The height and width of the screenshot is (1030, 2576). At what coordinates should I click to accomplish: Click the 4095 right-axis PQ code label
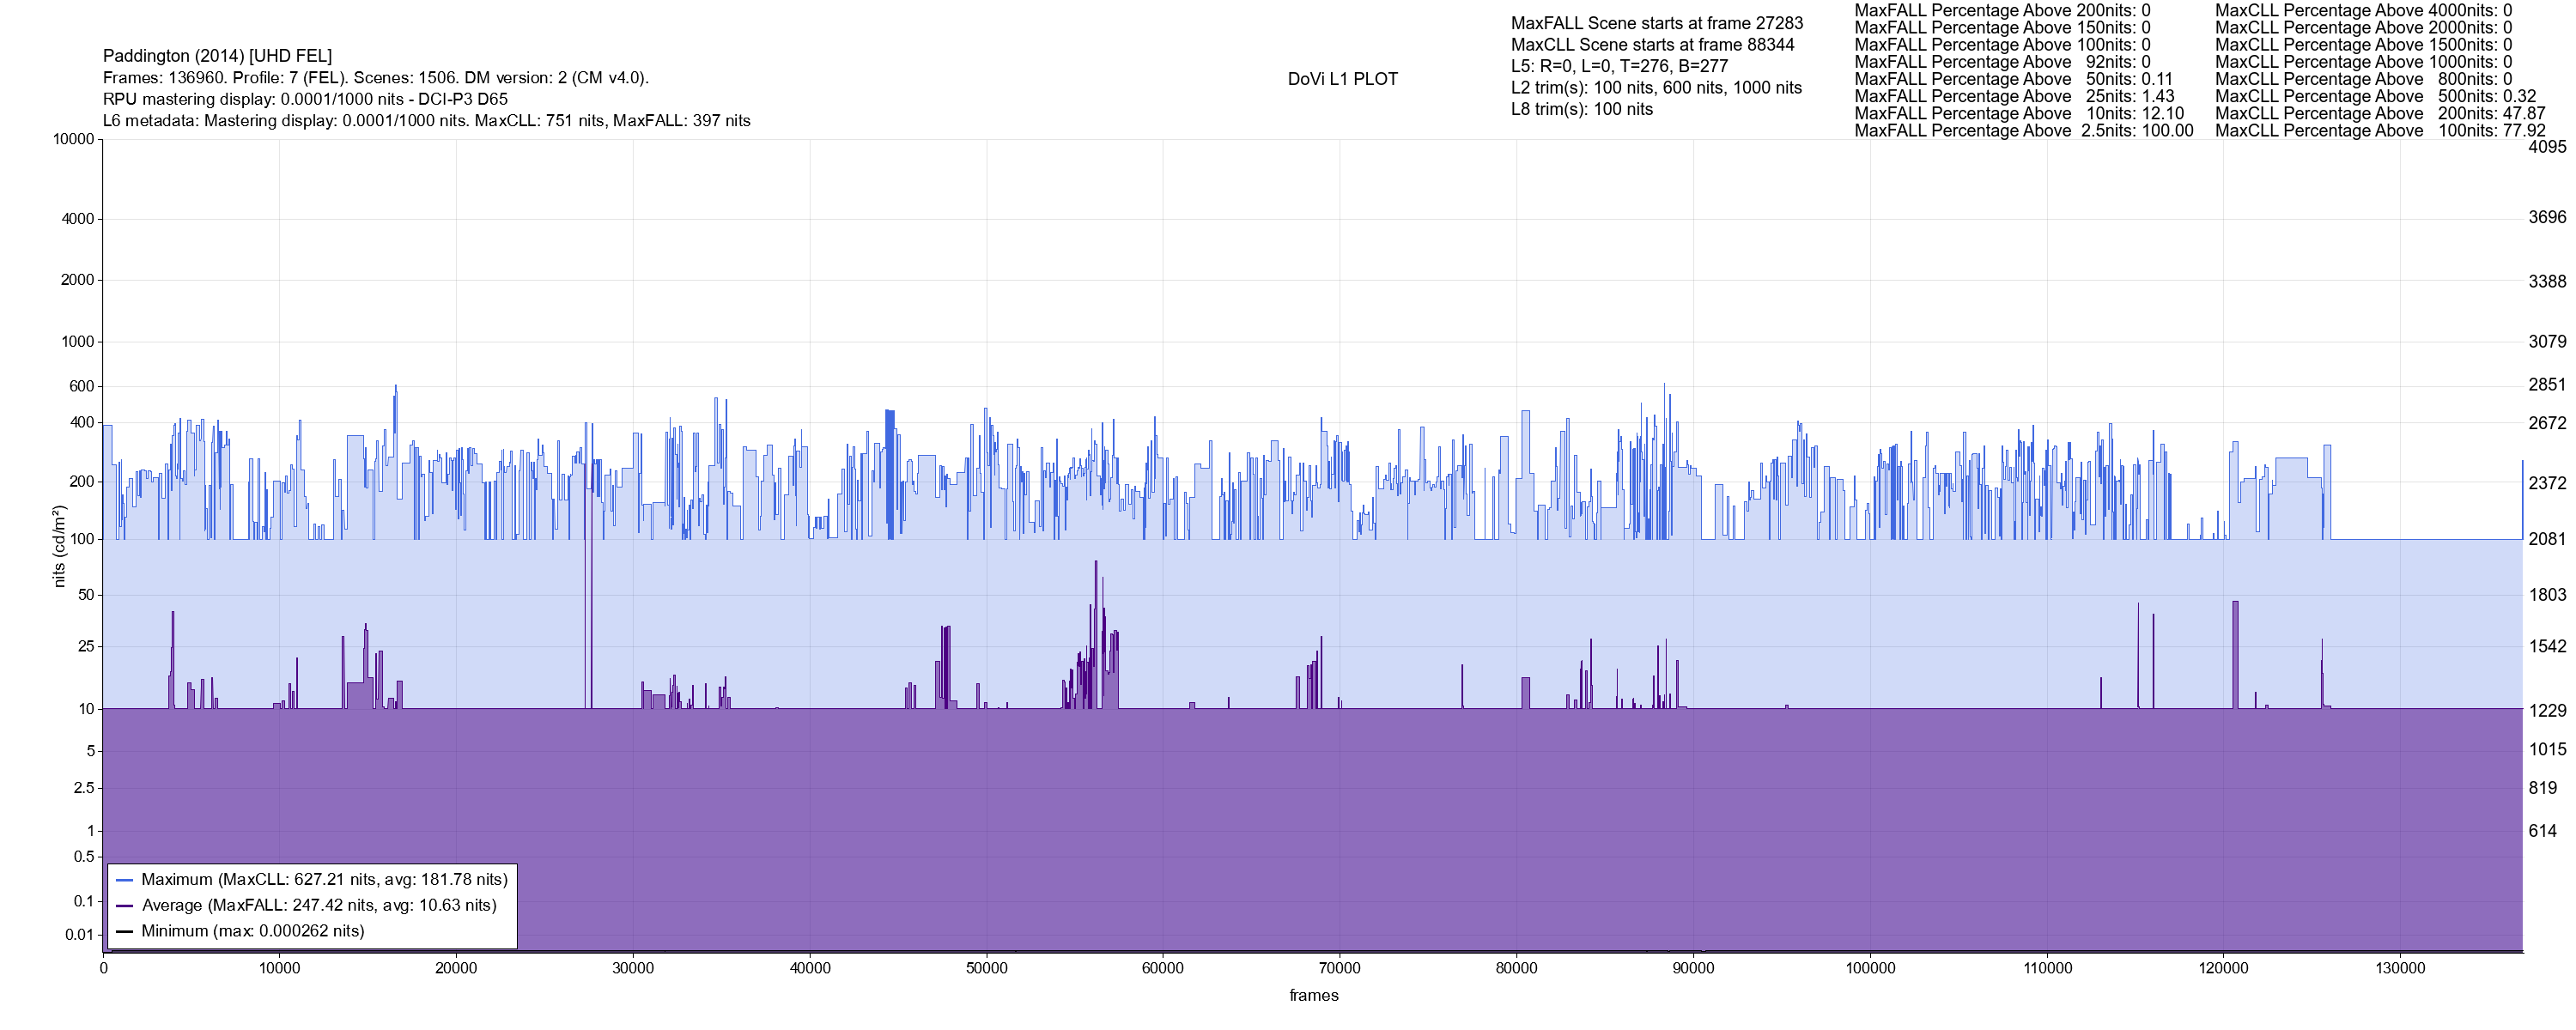tap(2546, 147)
